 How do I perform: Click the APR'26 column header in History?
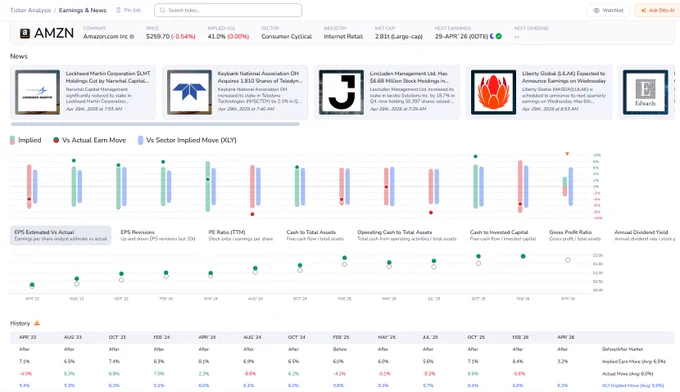[566, 337]
